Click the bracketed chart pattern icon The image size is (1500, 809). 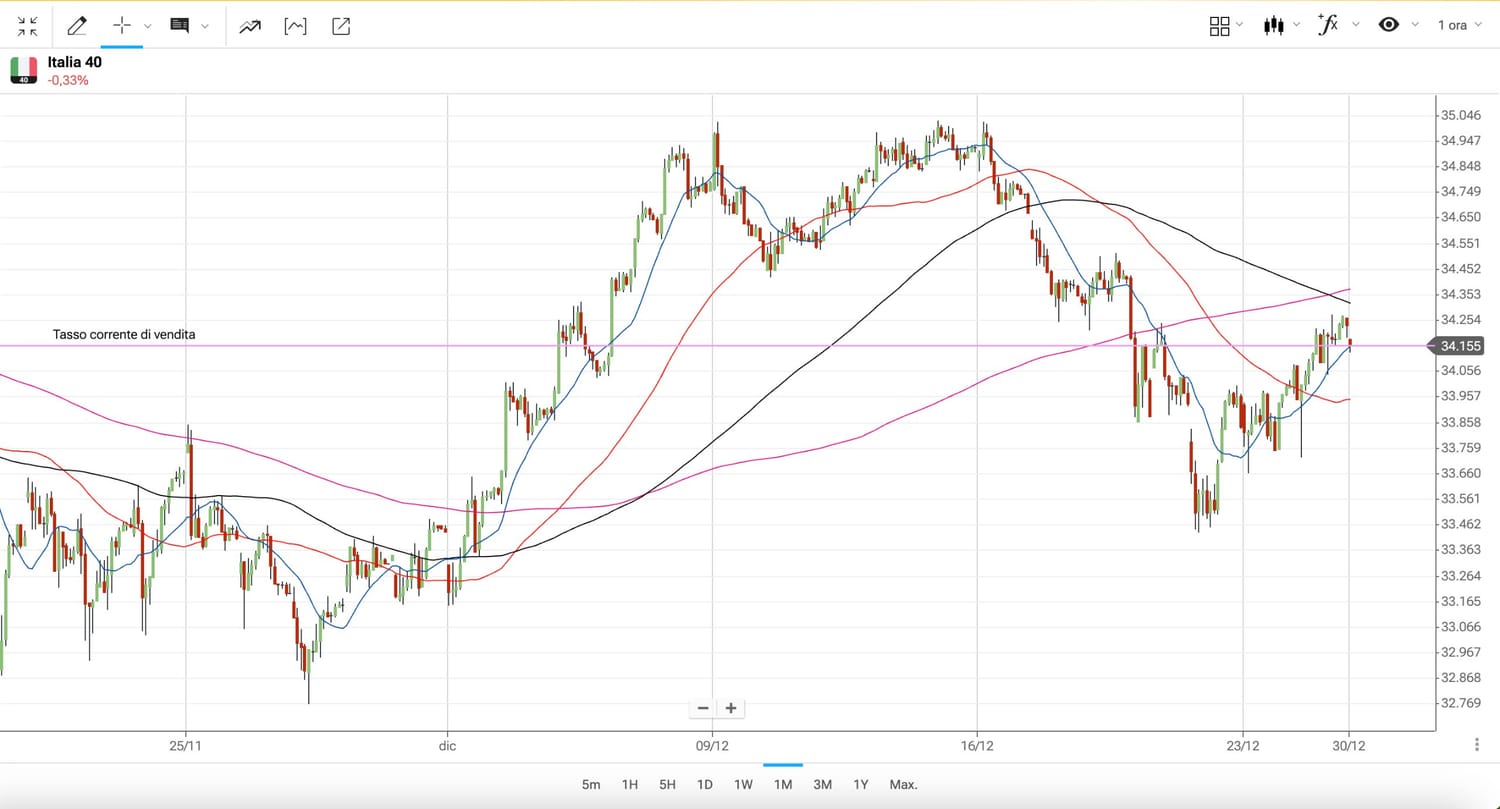tap(295, 26)
